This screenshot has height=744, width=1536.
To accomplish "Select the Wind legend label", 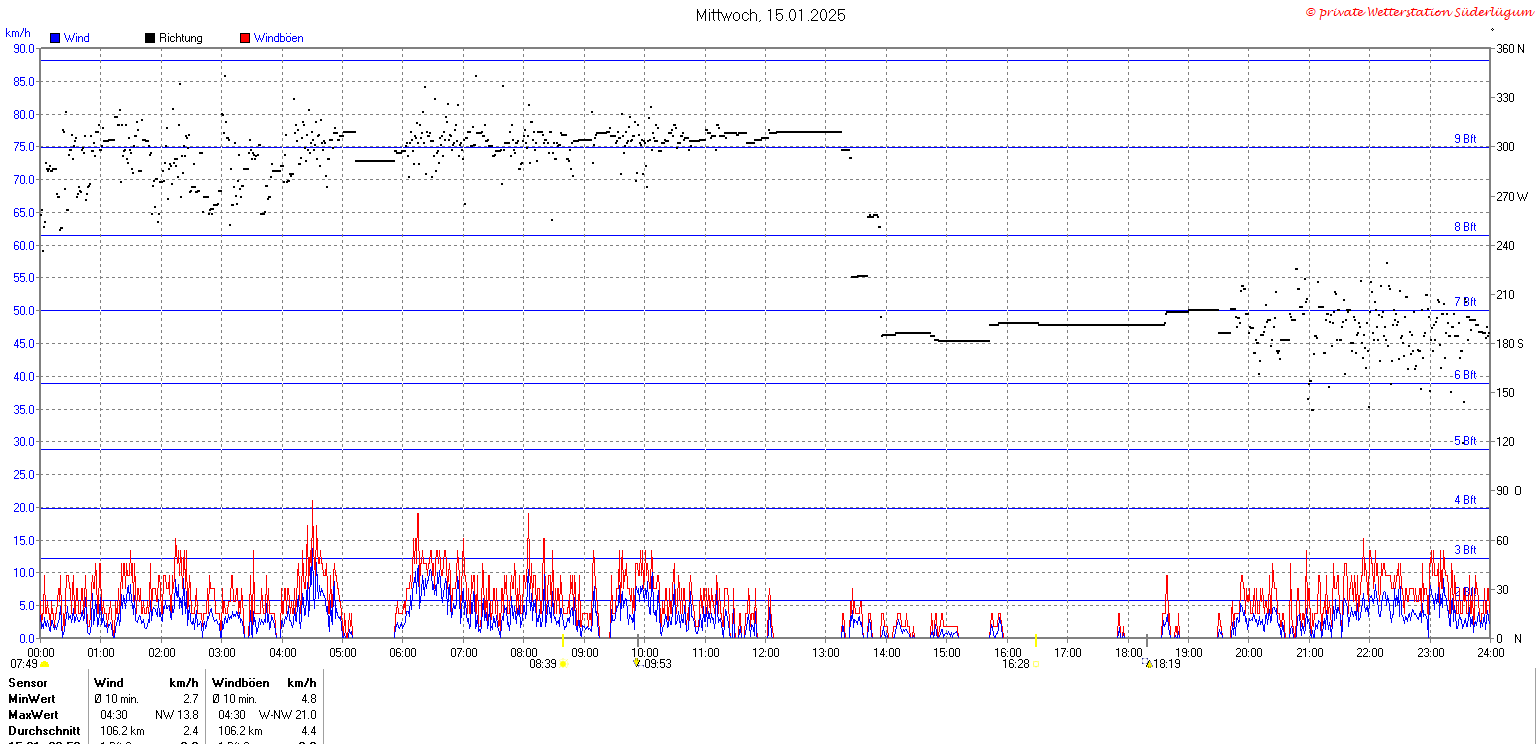I will pos(77,38).
